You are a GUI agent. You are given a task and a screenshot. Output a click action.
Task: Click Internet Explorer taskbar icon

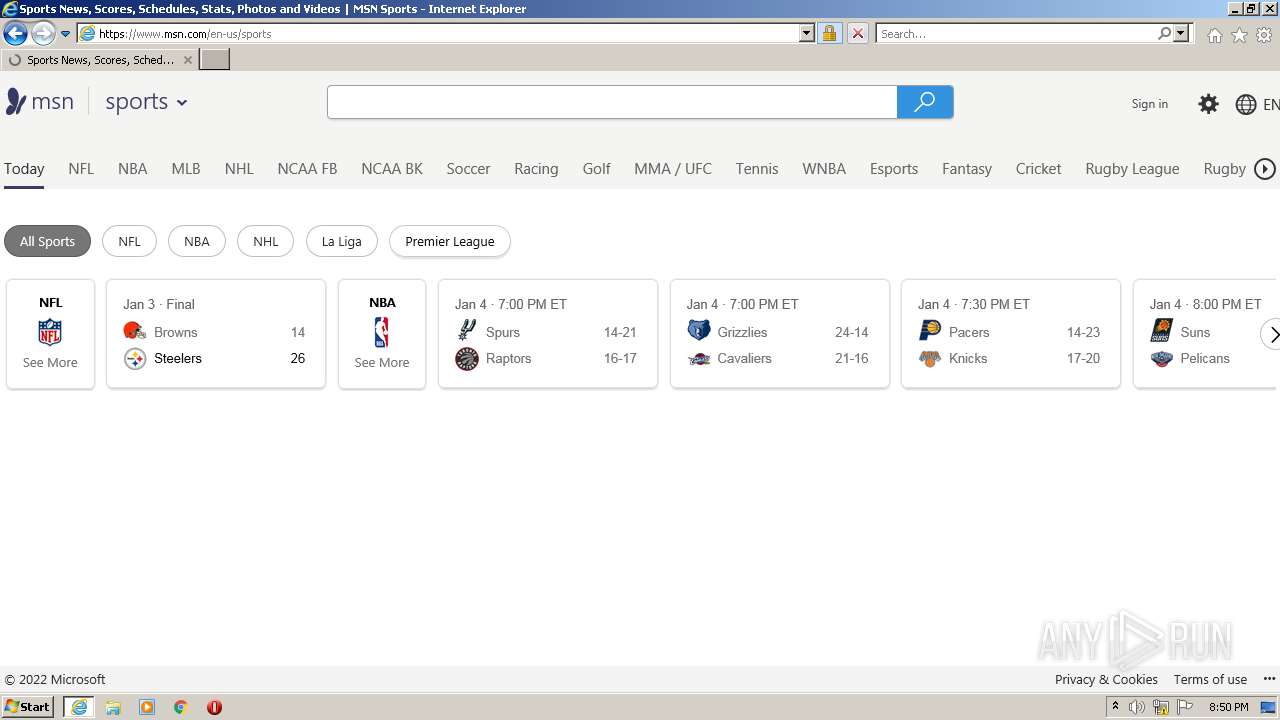79,707
